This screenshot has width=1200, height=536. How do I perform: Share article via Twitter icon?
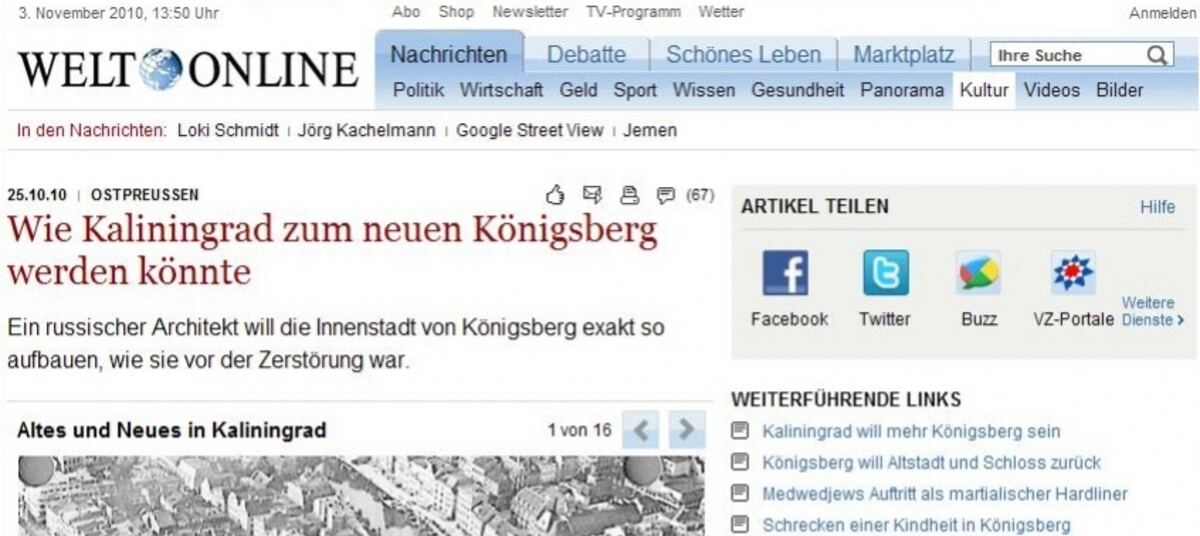click(886, 273)
